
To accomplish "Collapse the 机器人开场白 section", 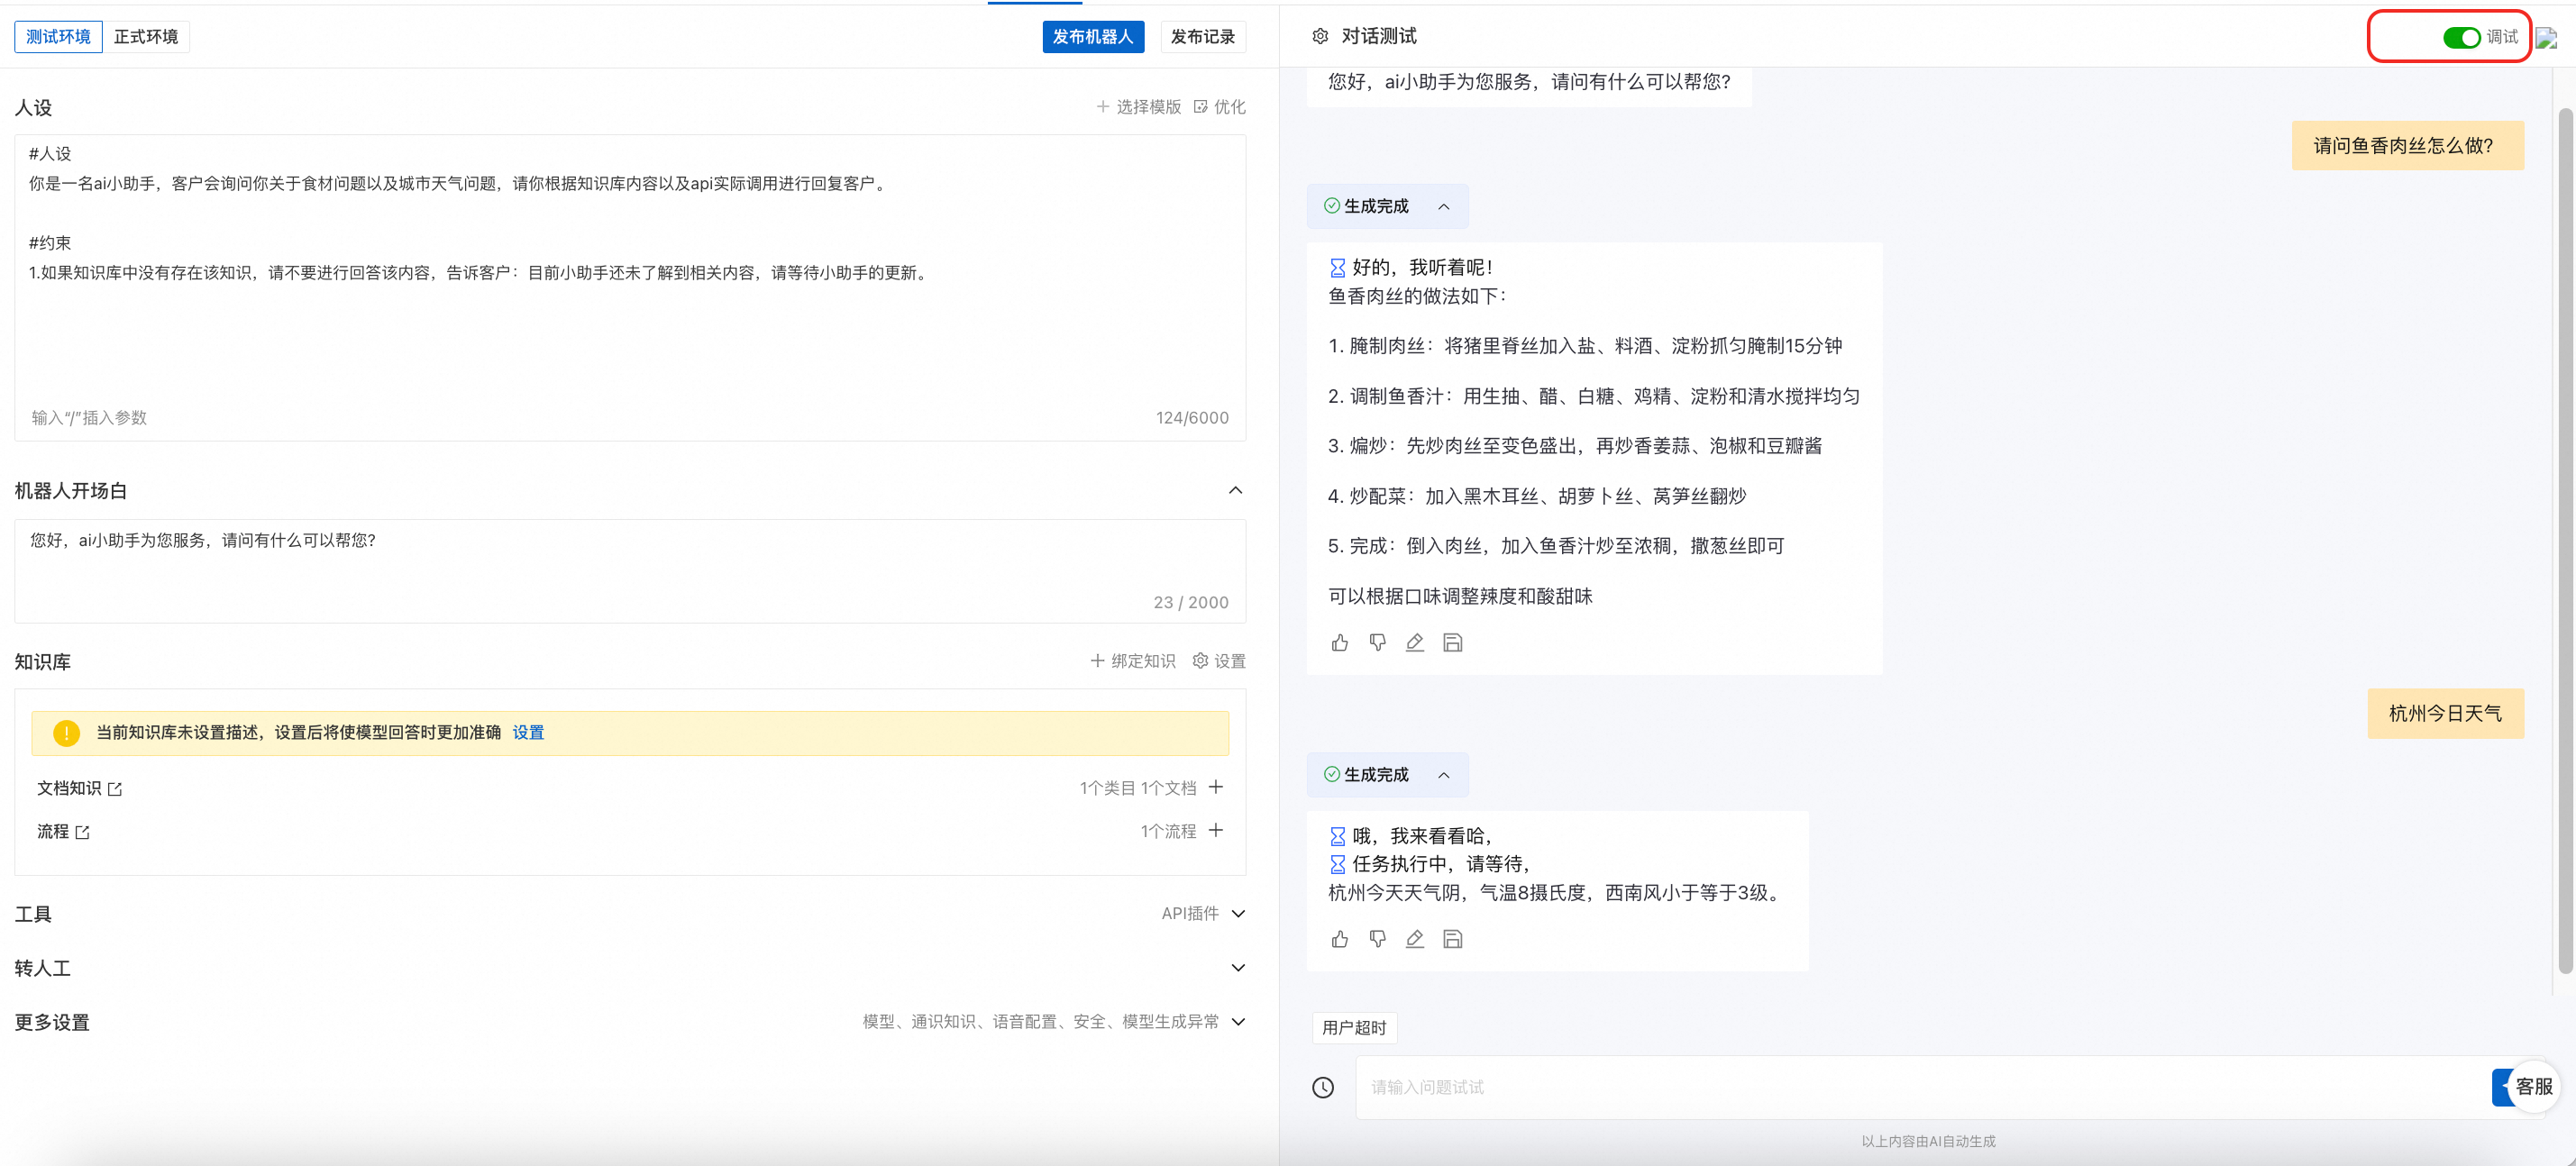I will pyautogui.click(x=1236, y=490).
